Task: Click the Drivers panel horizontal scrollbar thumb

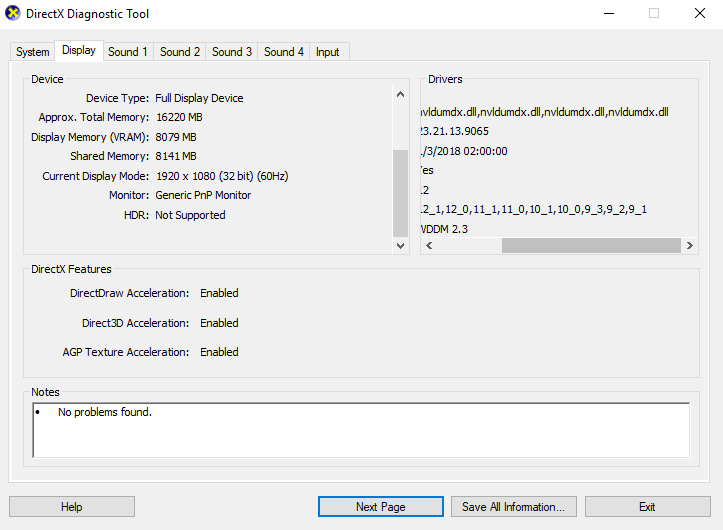Action: tap(591, 245)
